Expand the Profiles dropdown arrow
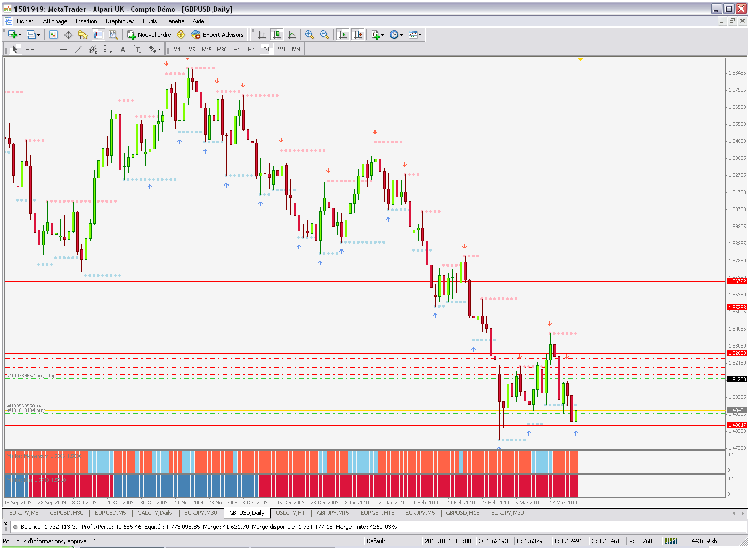 tap(39, 35)
